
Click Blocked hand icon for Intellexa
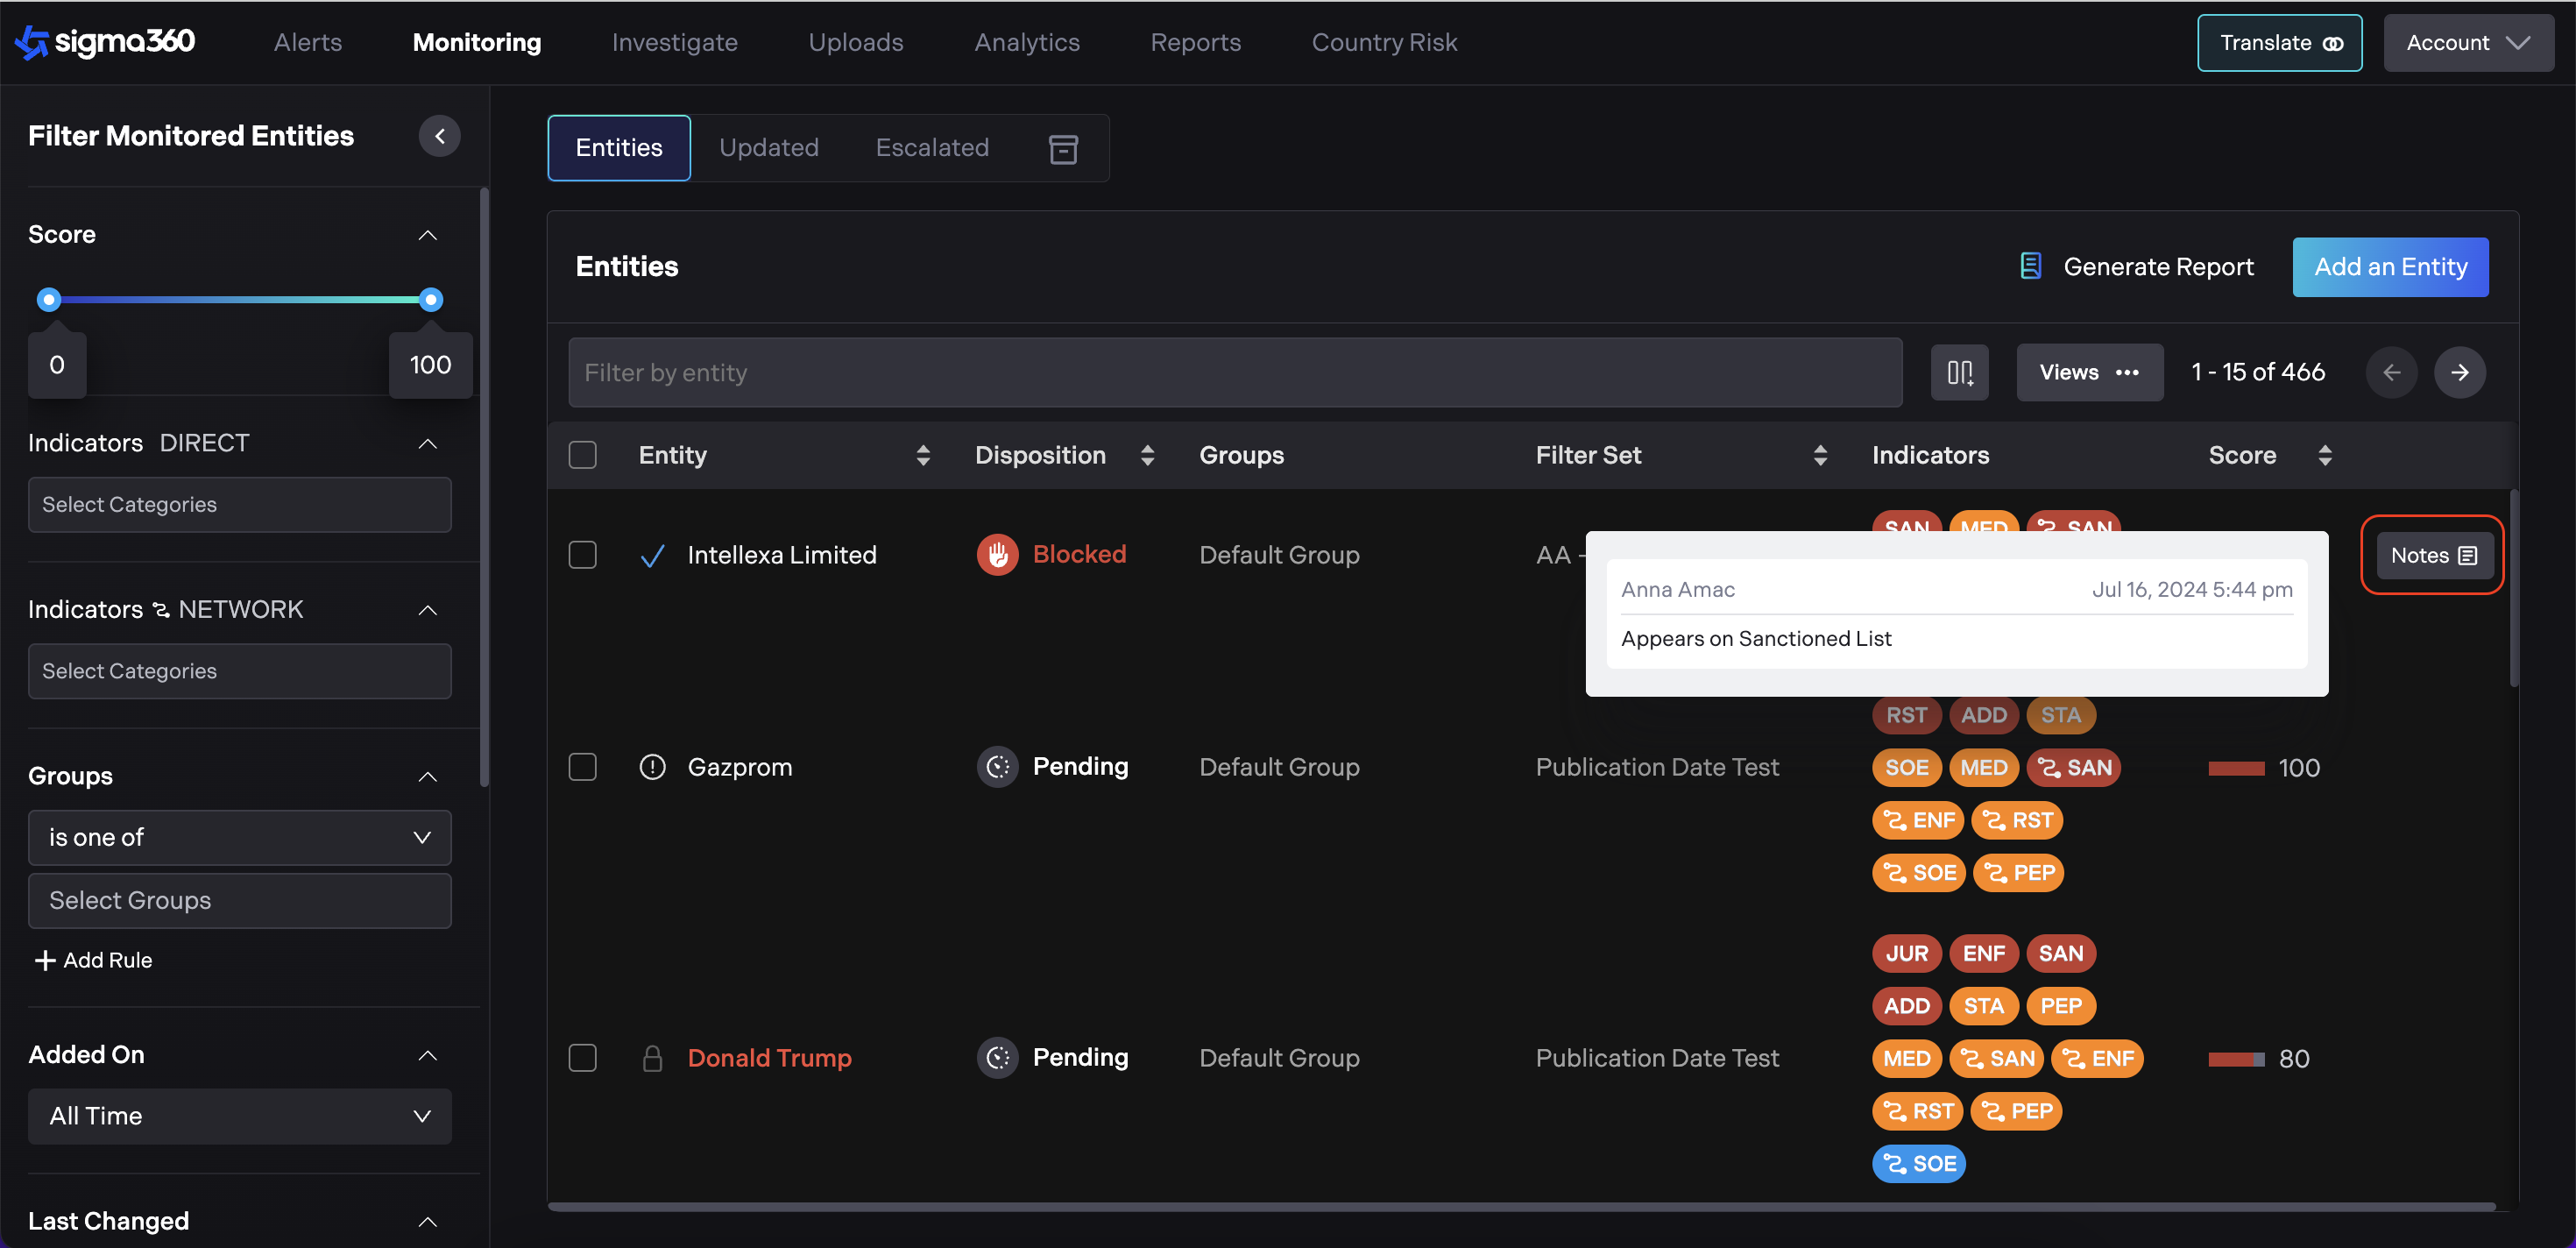tap(997, 555)
